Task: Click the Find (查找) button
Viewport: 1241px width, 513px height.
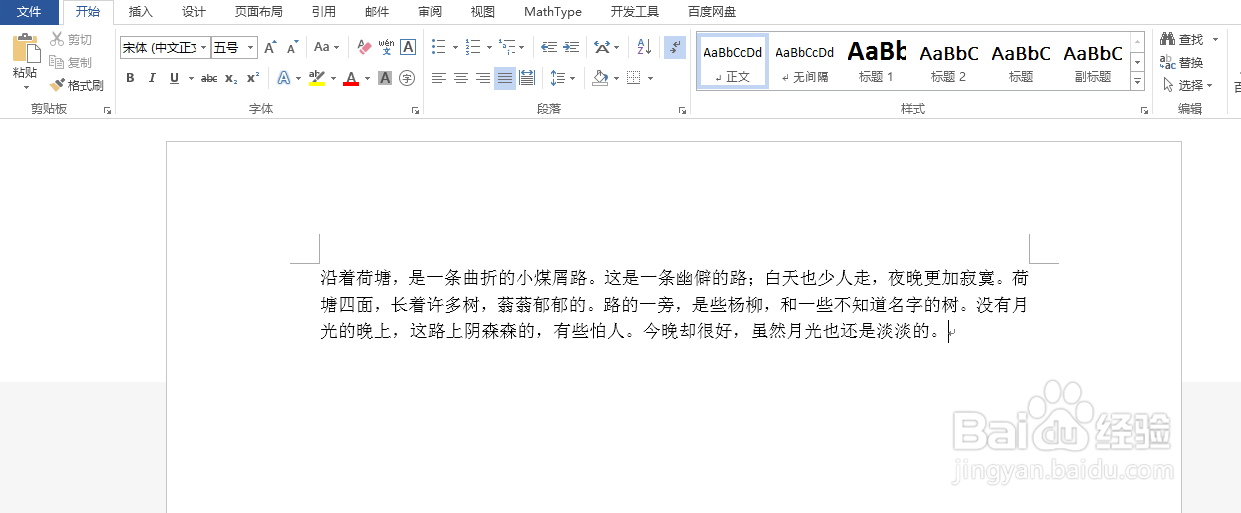Action: coord(1182,39)
